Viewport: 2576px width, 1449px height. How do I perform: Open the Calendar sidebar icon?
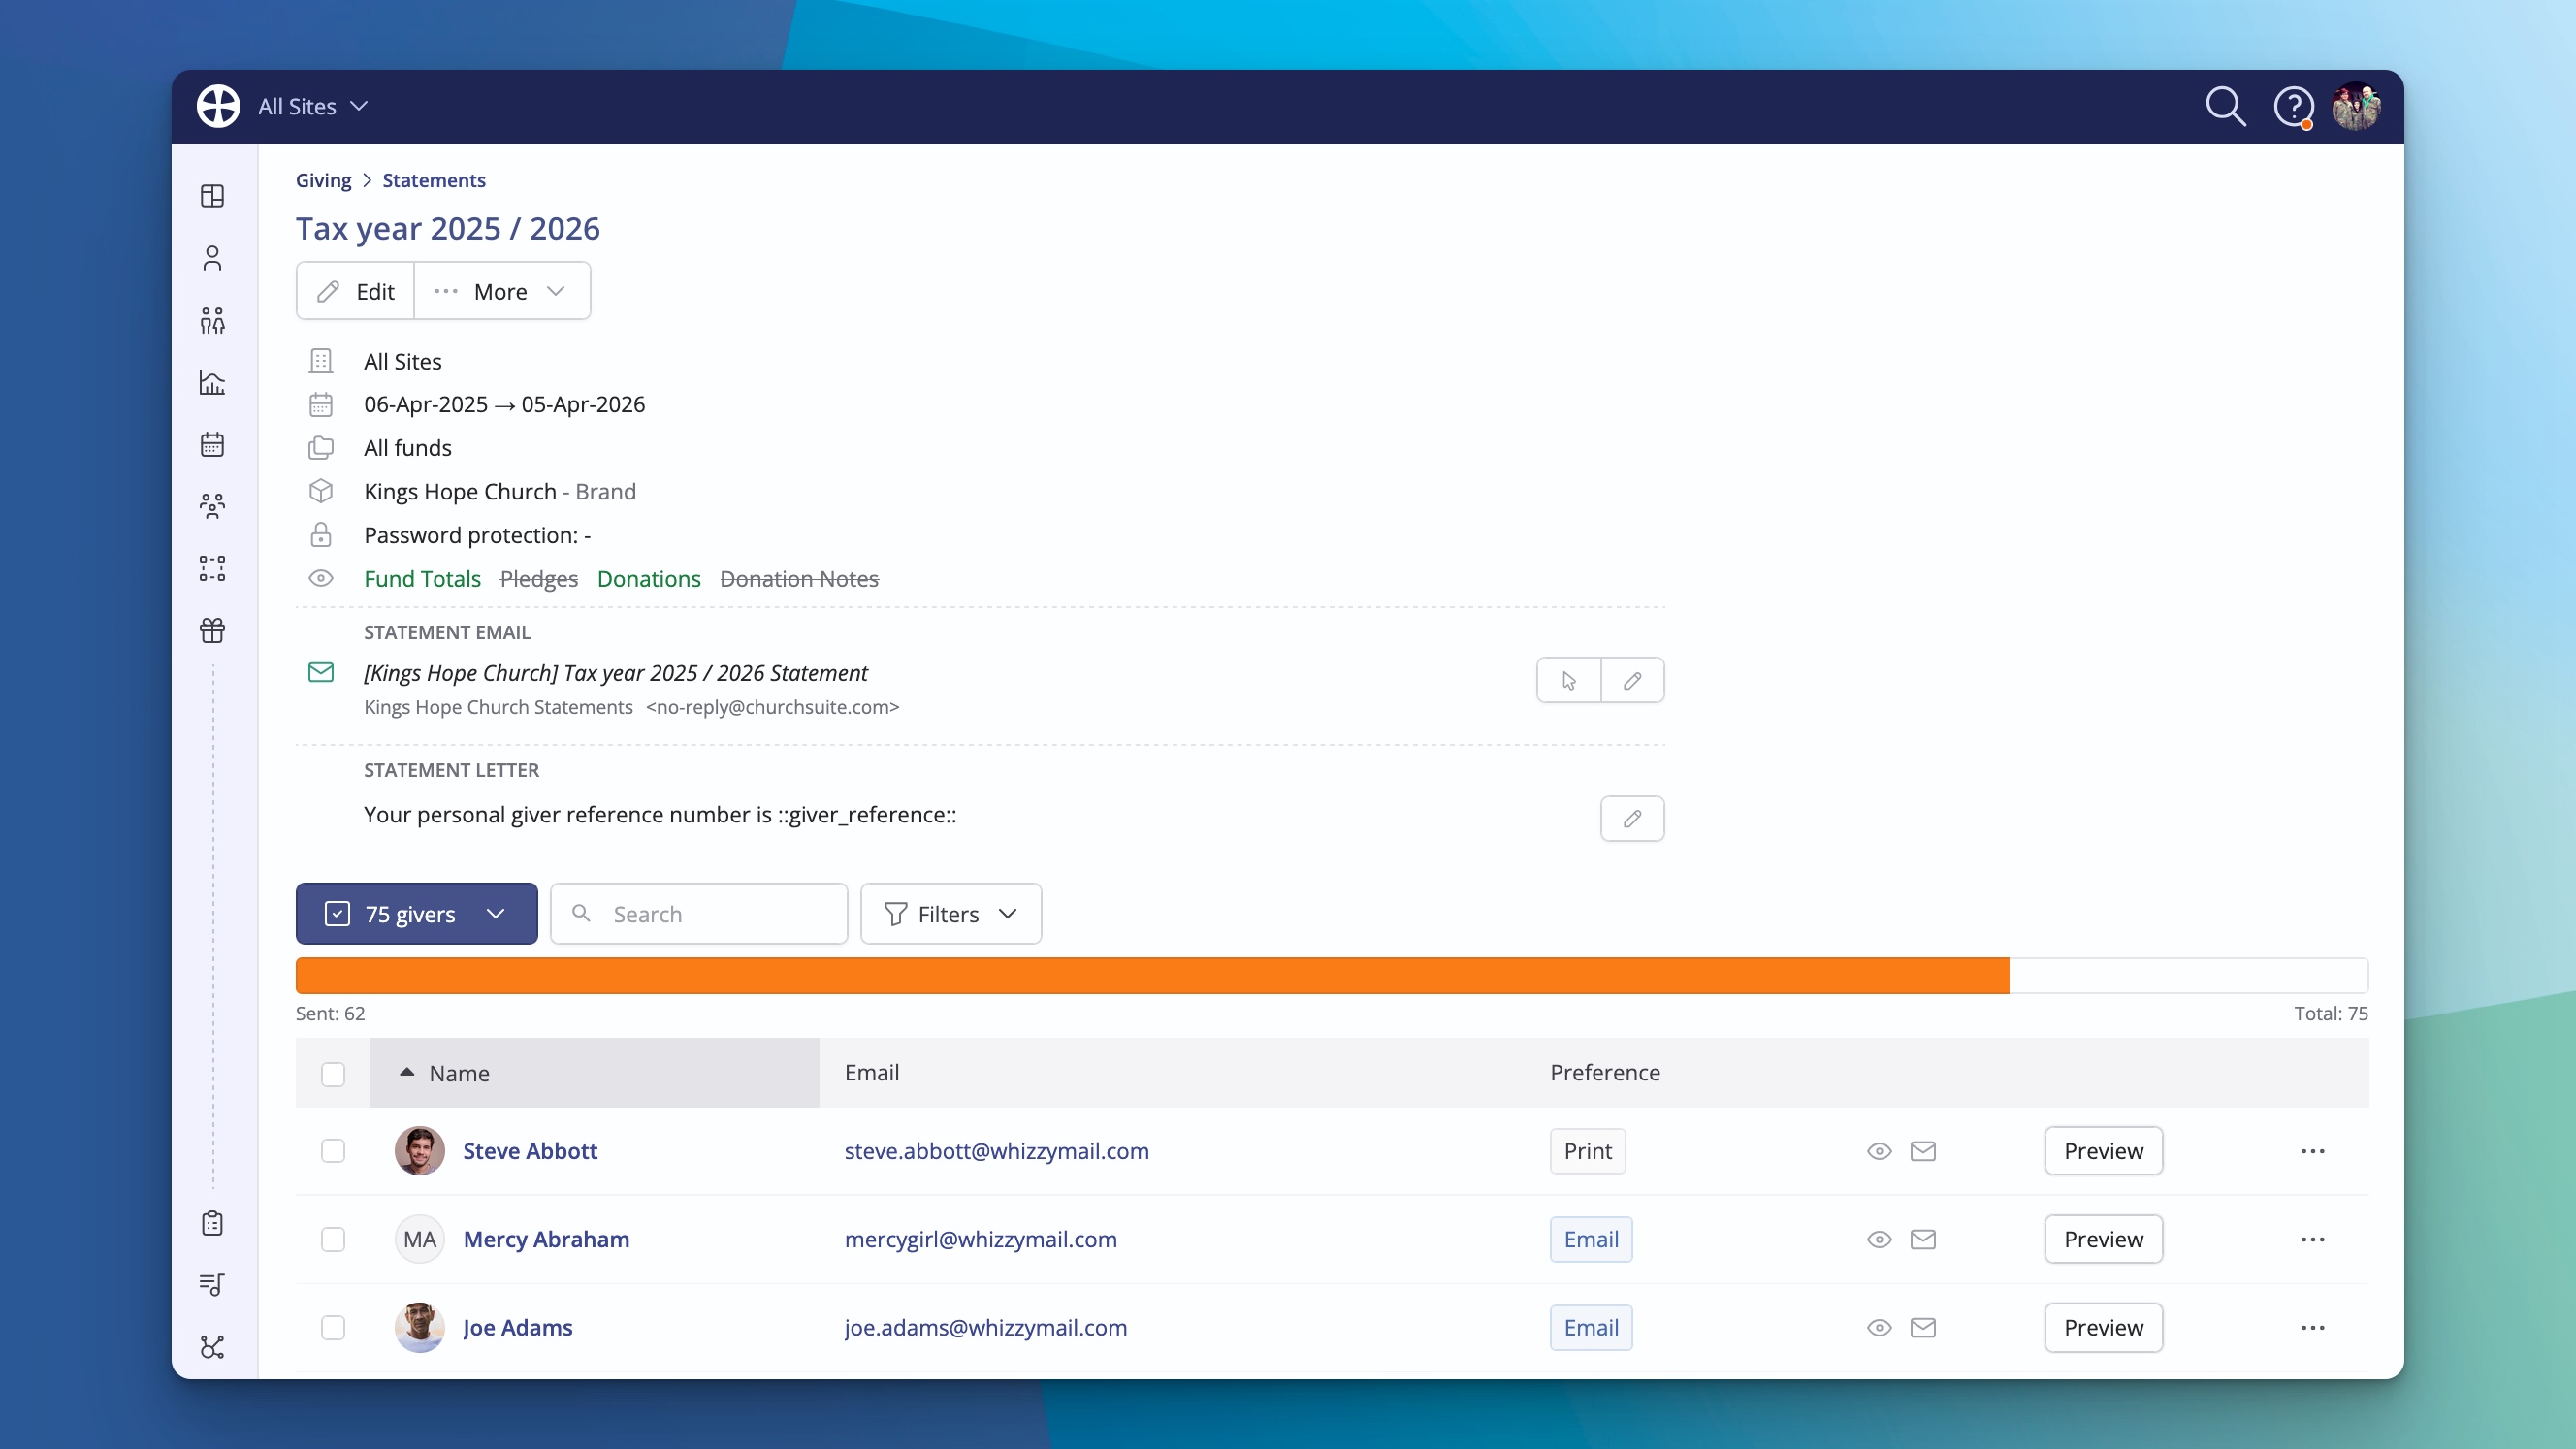coord(212,444)
